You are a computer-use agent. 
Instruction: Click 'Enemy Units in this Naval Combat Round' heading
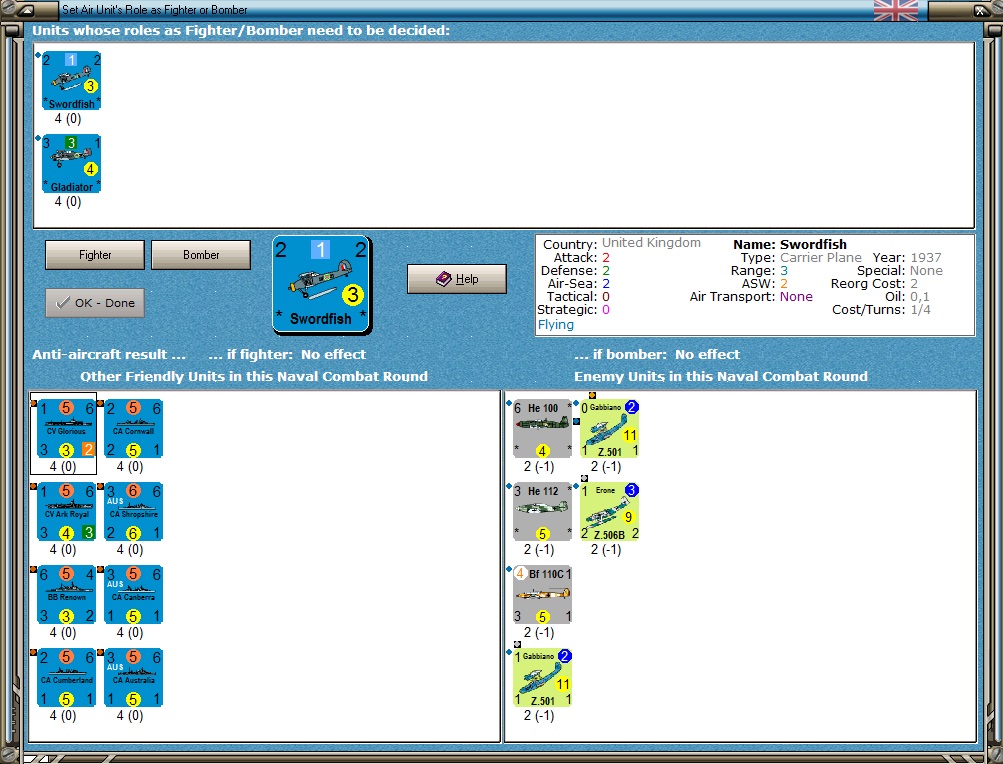pos(721,376)
